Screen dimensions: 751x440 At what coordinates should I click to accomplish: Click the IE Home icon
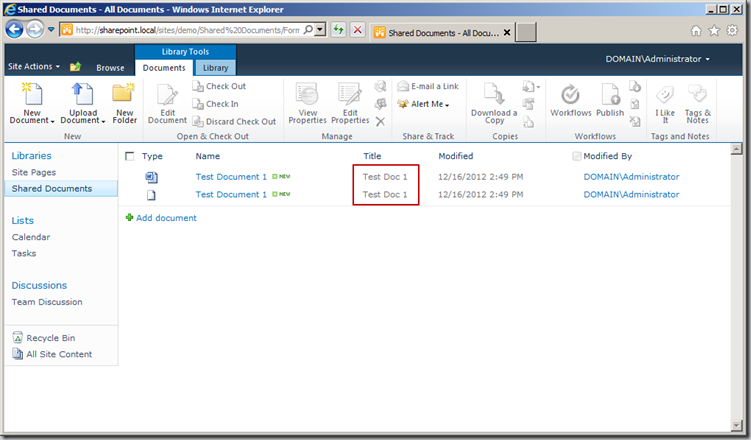click(695, 31)
